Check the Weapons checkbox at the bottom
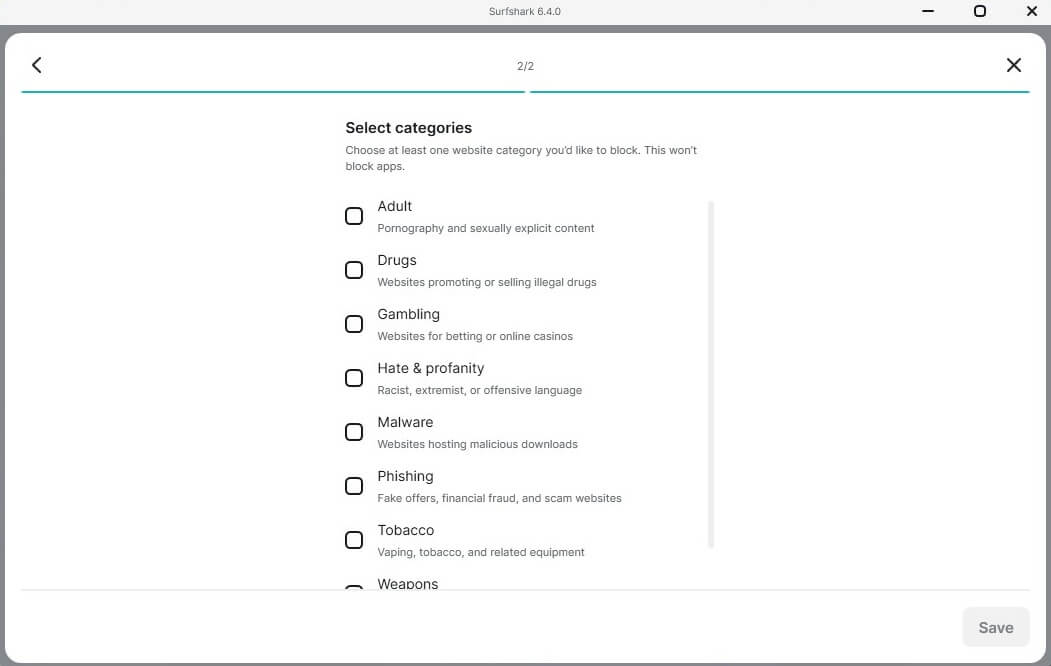 pos(354,590)
